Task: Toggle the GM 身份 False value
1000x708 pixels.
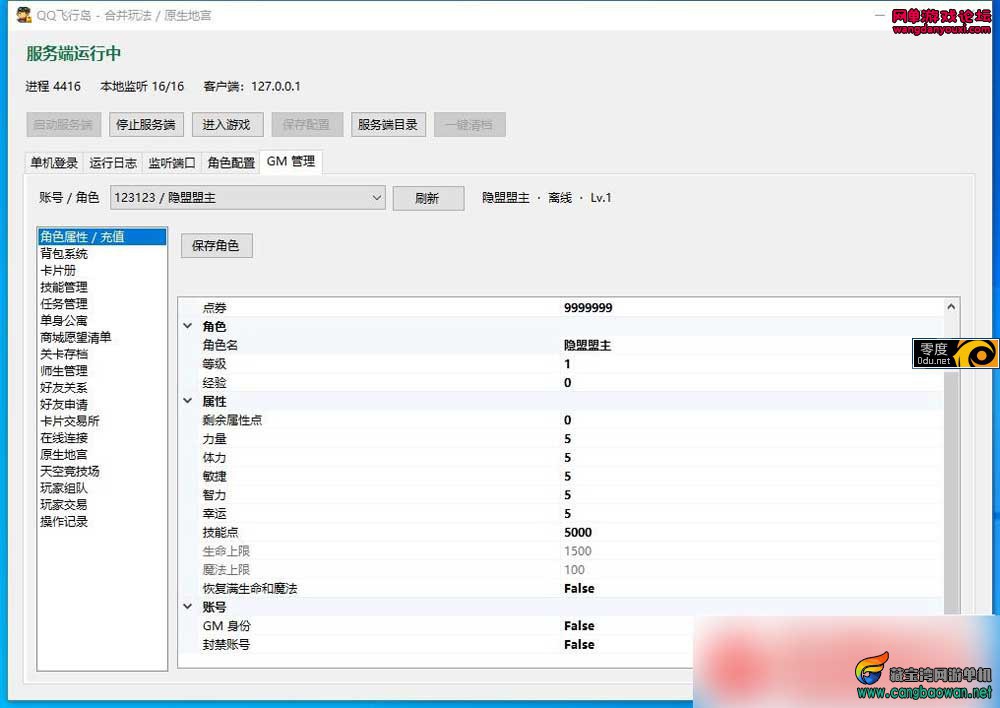Action: 579,626
